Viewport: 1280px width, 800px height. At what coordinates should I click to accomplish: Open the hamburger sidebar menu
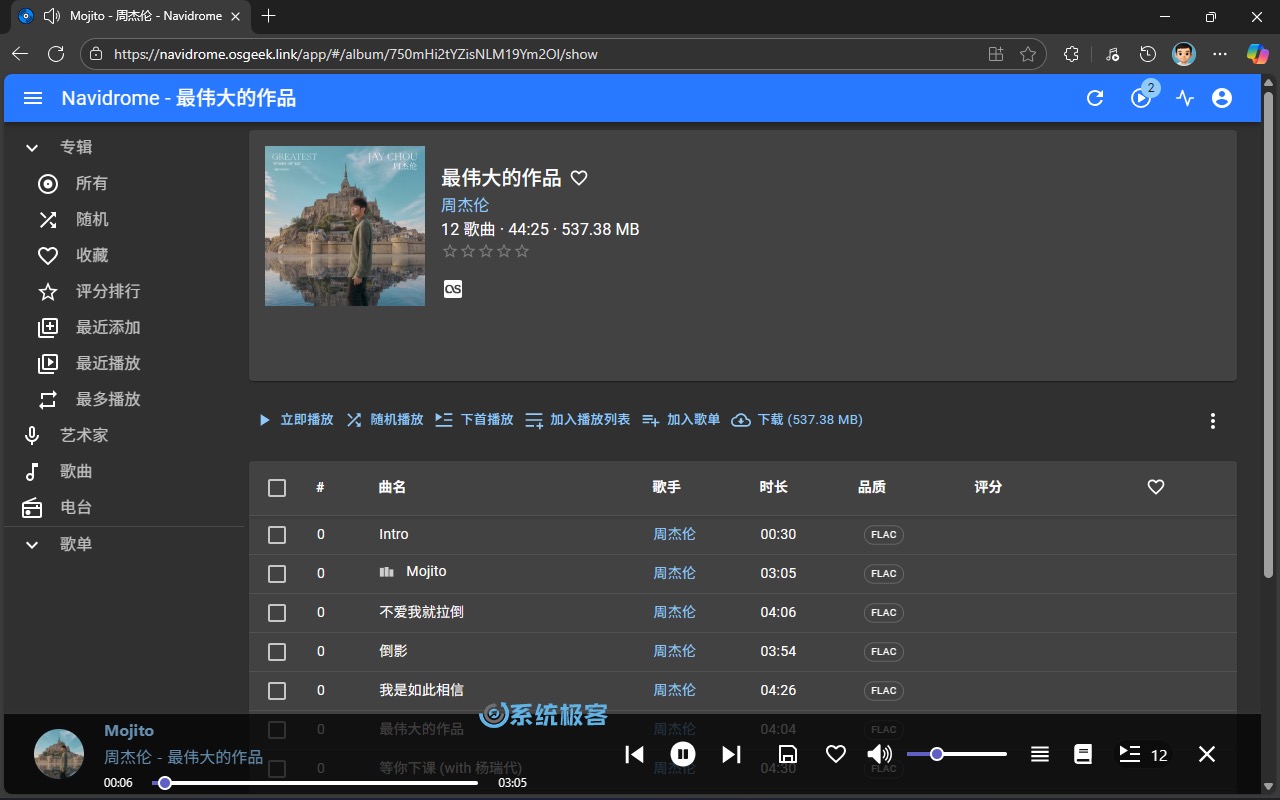[33, 98]
